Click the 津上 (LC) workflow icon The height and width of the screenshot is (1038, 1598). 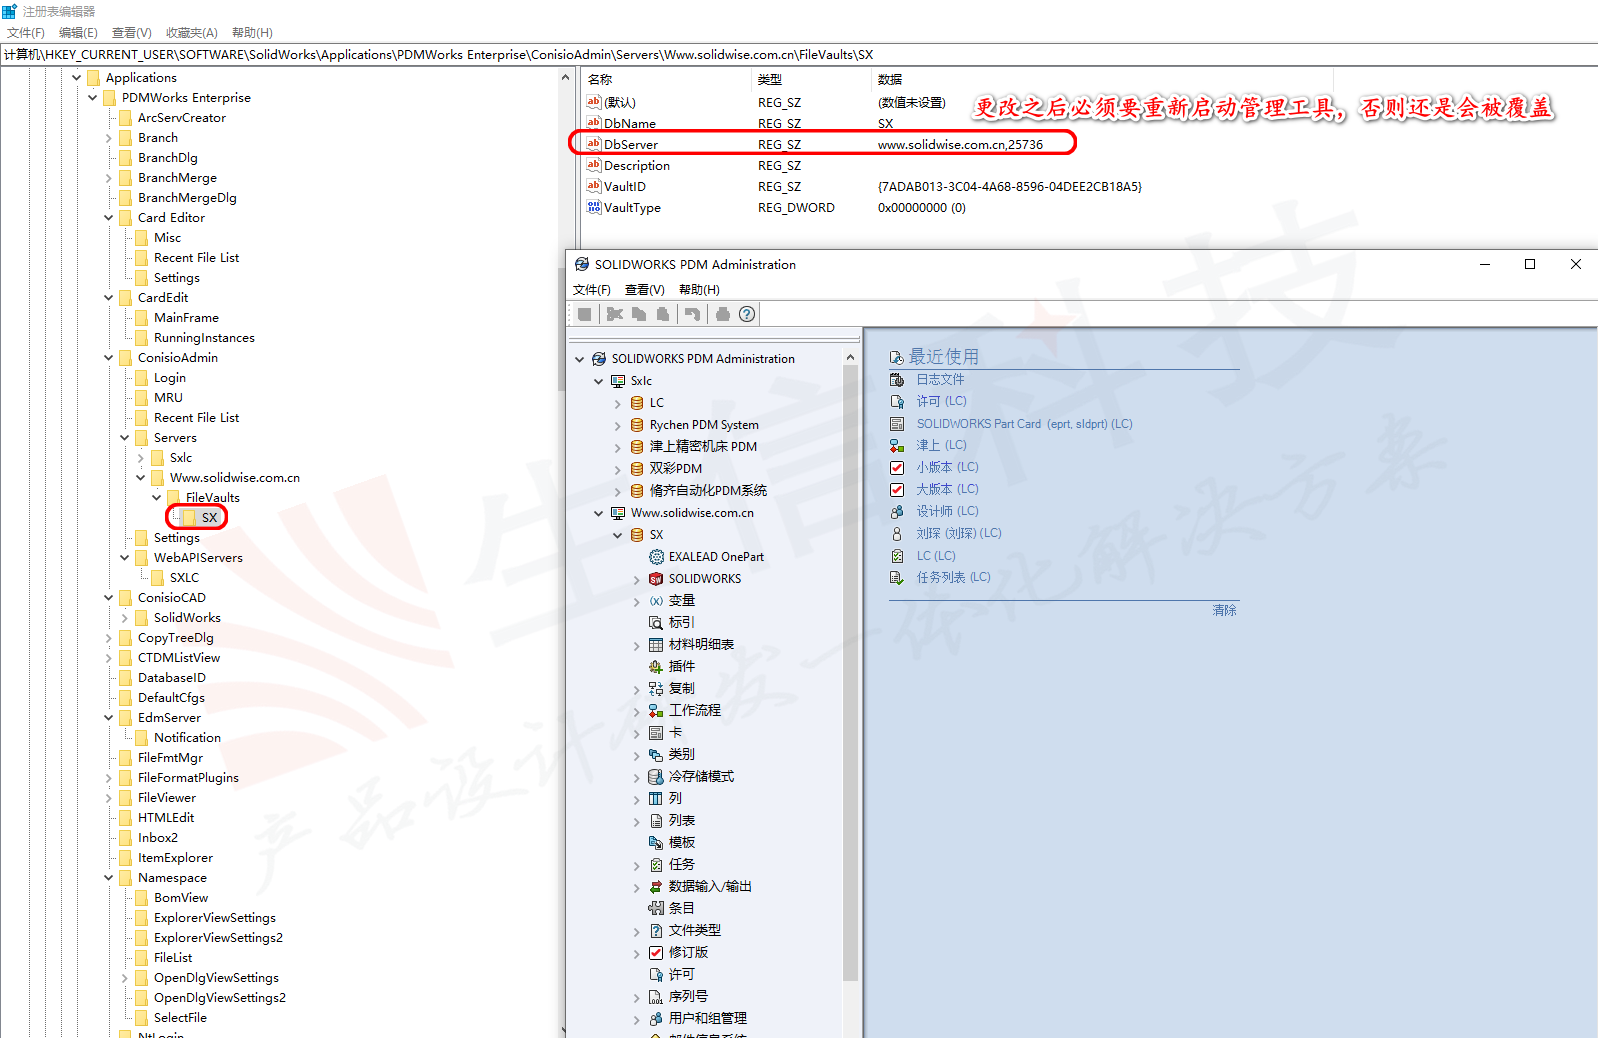(x=897, y=446)
